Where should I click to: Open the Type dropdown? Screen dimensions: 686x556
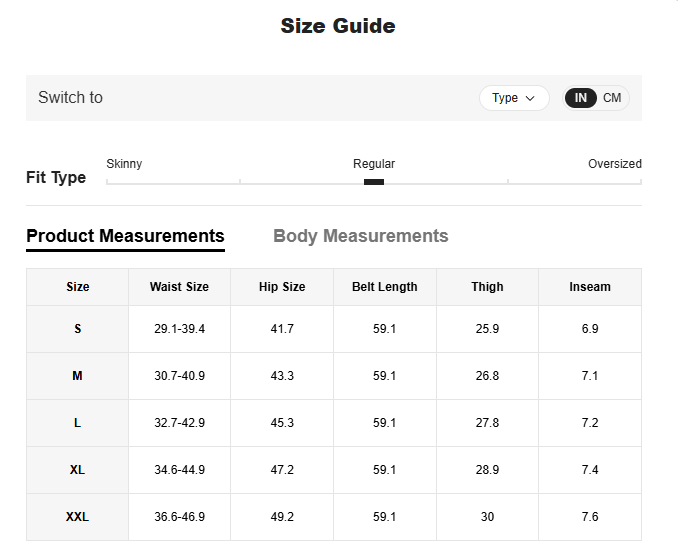513,98
